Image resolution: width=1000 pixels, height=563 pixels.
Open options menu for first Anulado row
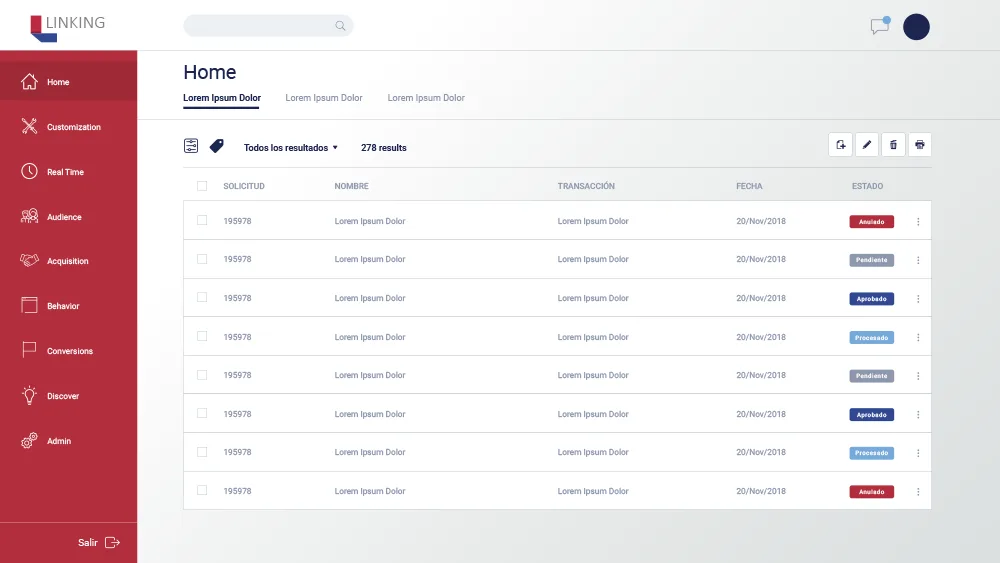click(918, 222)
